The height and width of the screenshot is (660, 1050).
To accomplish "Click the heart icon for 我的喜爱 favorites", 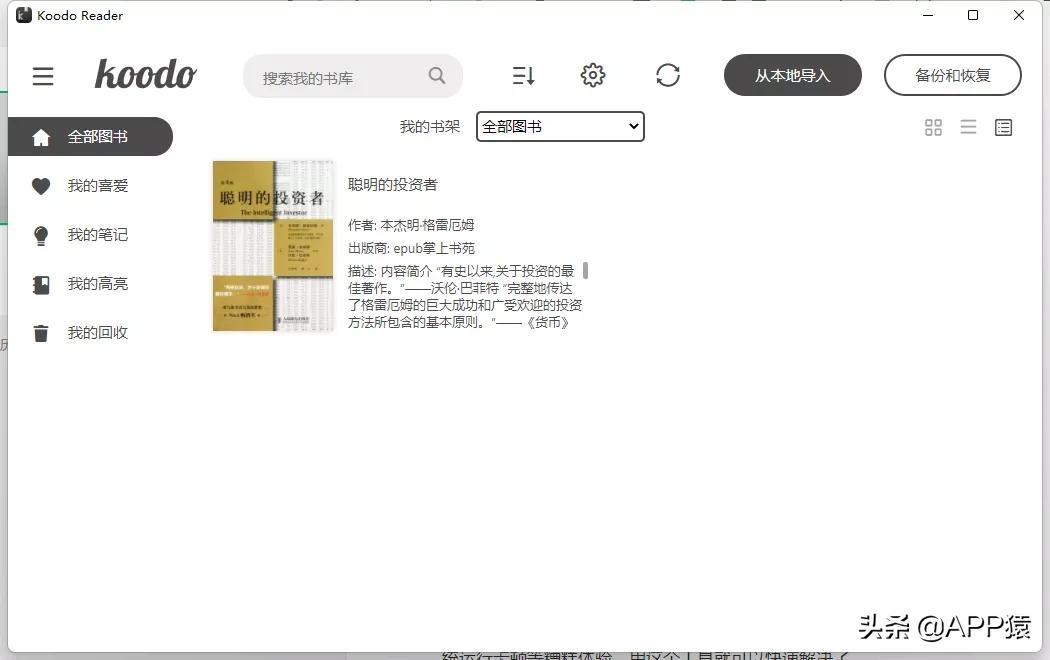I will [x=41, y=186].
